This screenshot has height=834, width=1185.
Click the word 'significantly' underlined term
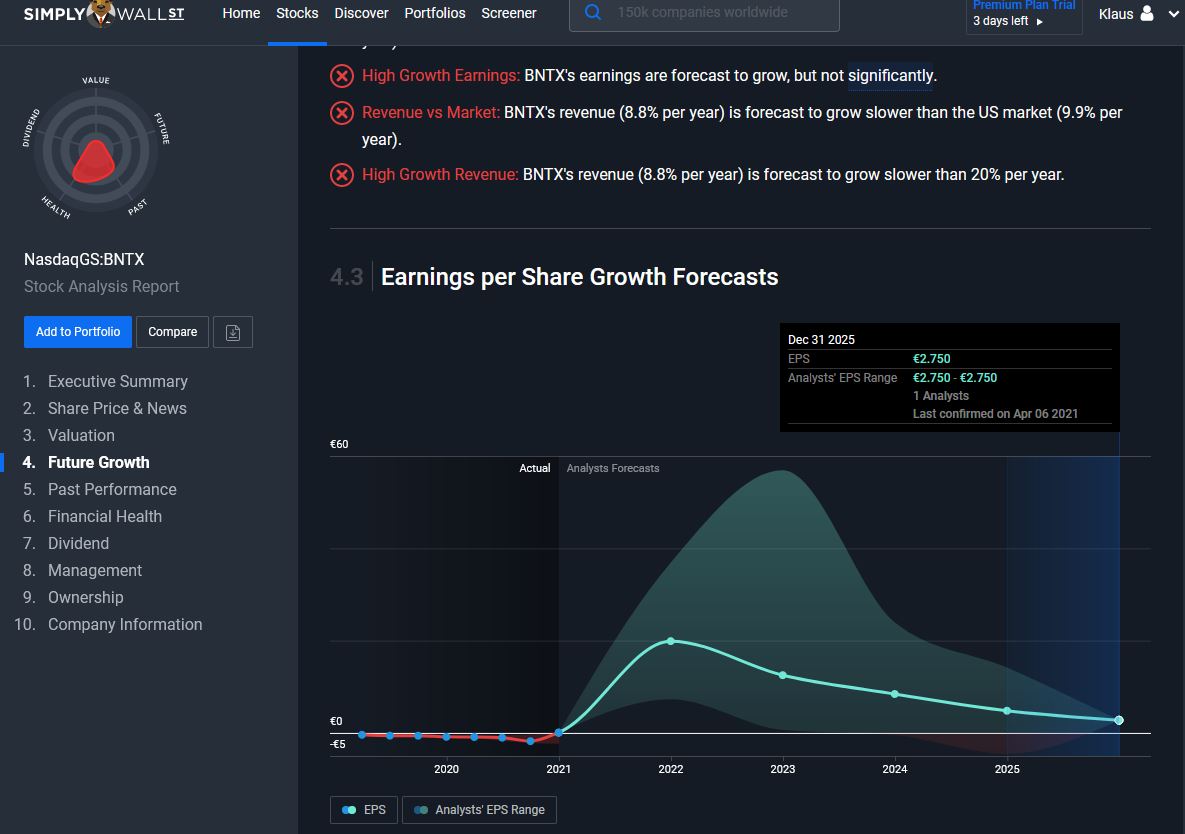890,76
